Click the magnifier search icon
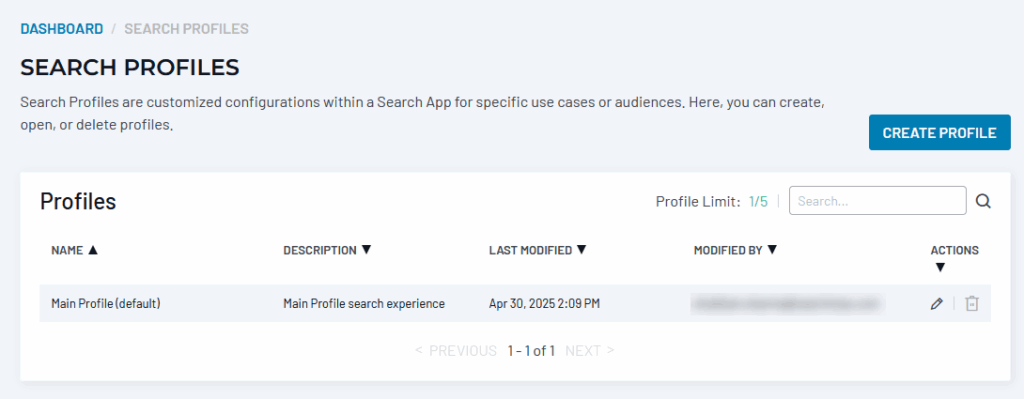Image resolution: width=1024 pixels, height=399 pixels. click(983, 202)
